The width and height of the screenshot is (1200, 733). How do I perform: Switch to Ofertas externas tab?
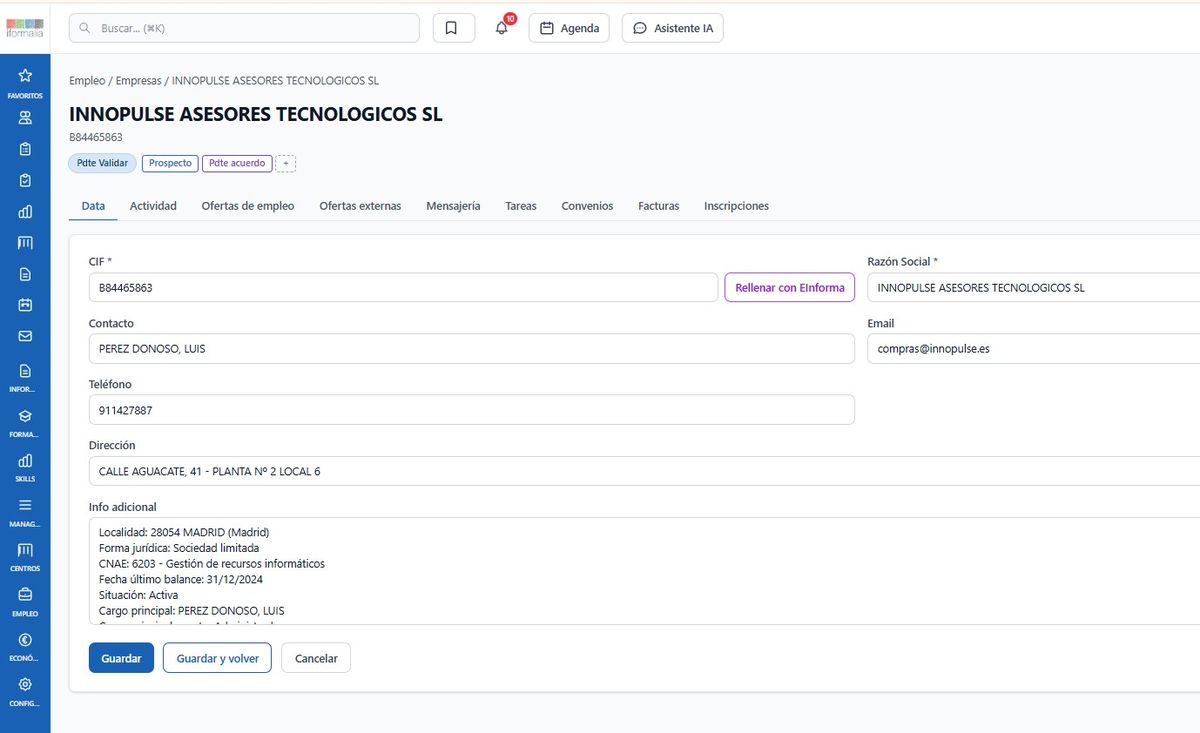(x=360, y=206)
